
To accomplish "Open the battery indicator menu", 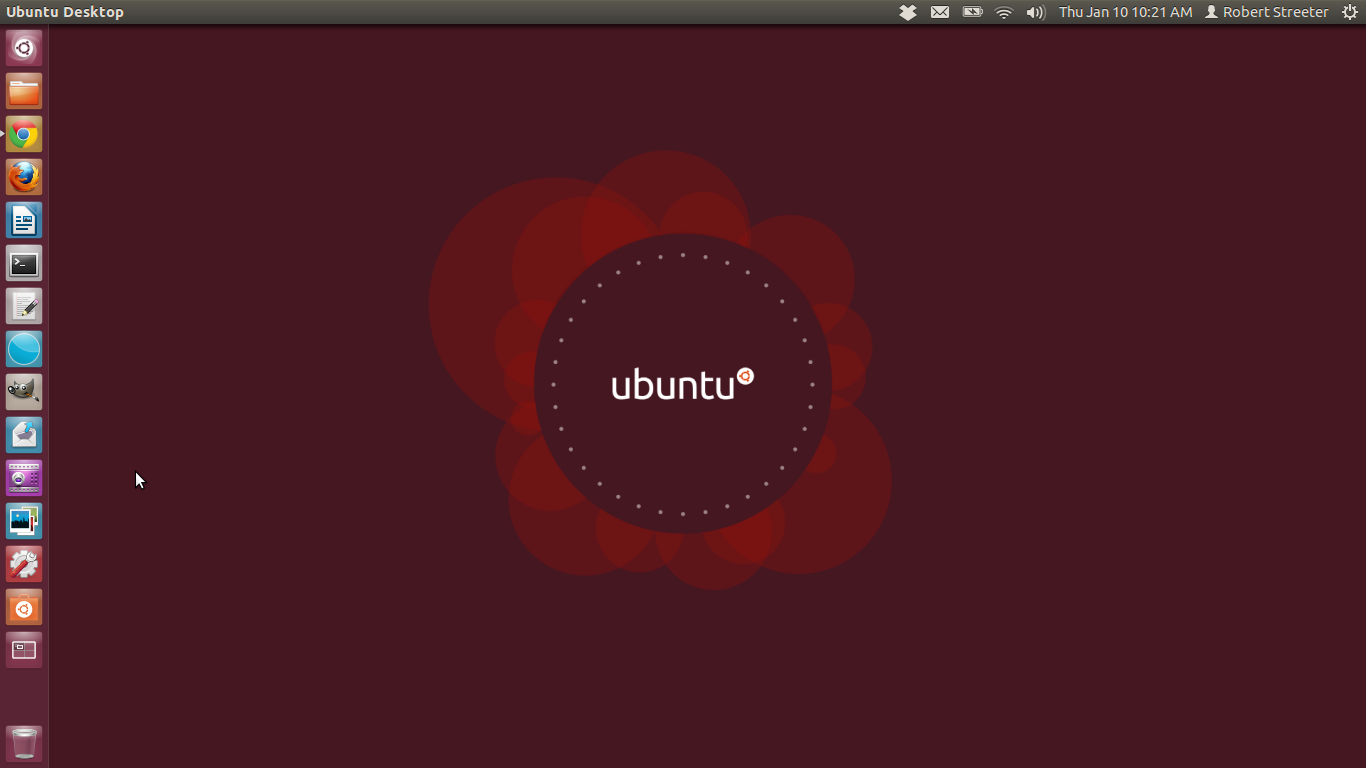I will coord(972,12).
